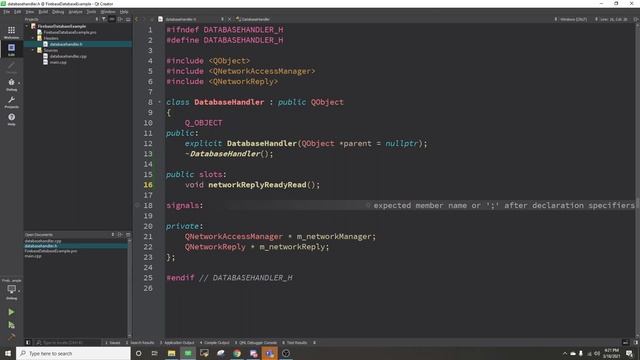
Task: Toggle the right sidebar button in status bar
Action: 636,343
